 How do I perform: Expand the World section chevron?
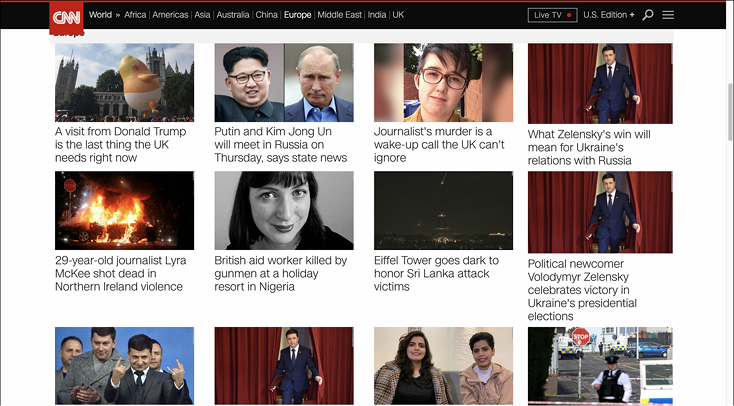[x=117, y=15]
